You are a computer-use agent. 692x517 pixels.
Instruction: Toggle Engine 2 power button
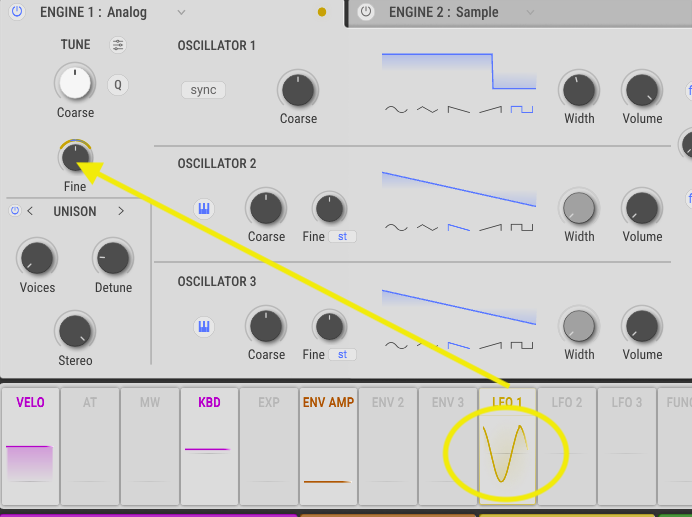pos(365,12)
